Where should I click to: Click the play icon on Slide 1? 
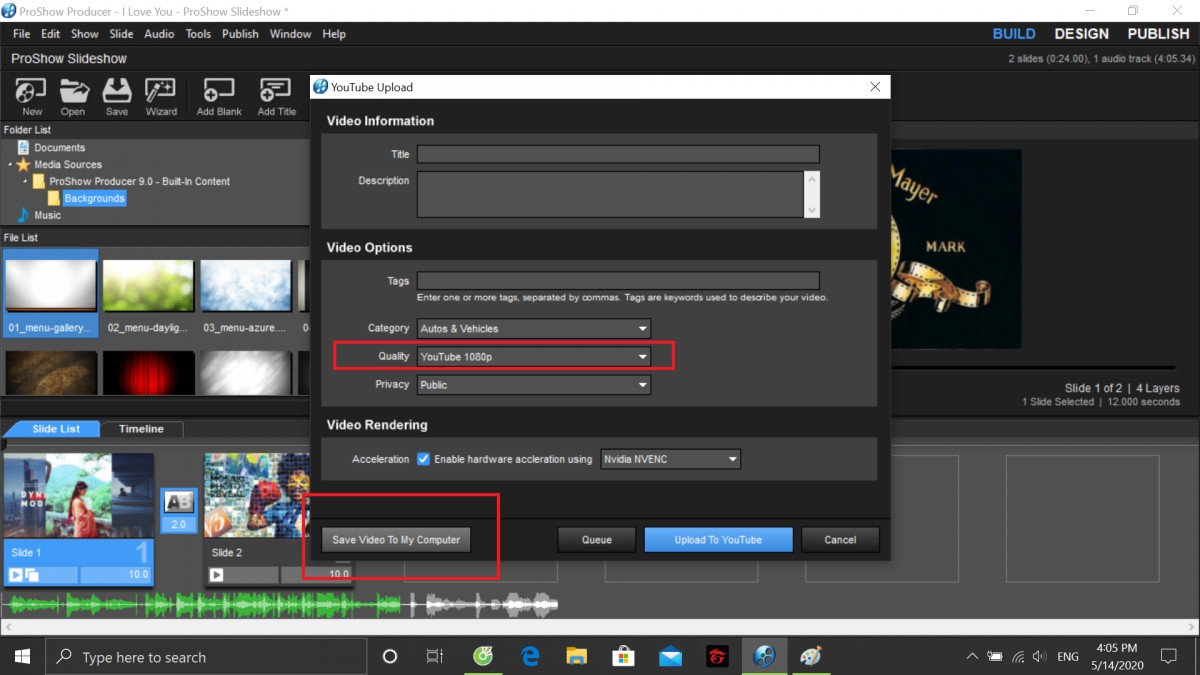tap(16, 574)
